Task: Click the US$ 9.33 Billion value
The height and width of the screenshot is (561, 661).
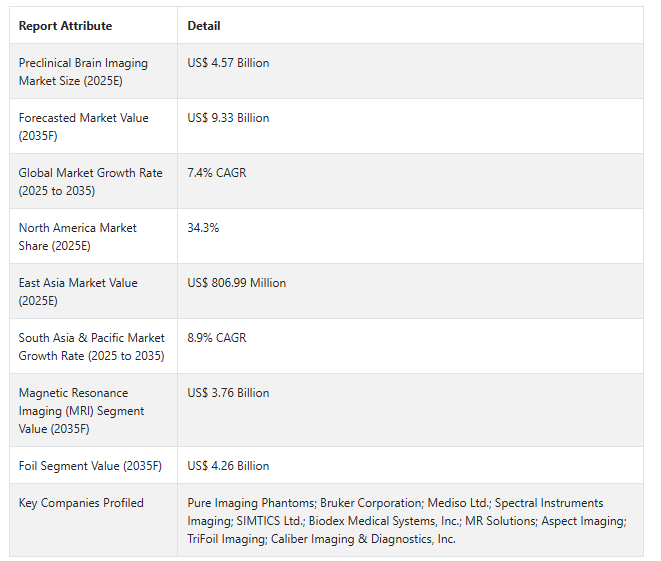Action: tap(228, 118)
